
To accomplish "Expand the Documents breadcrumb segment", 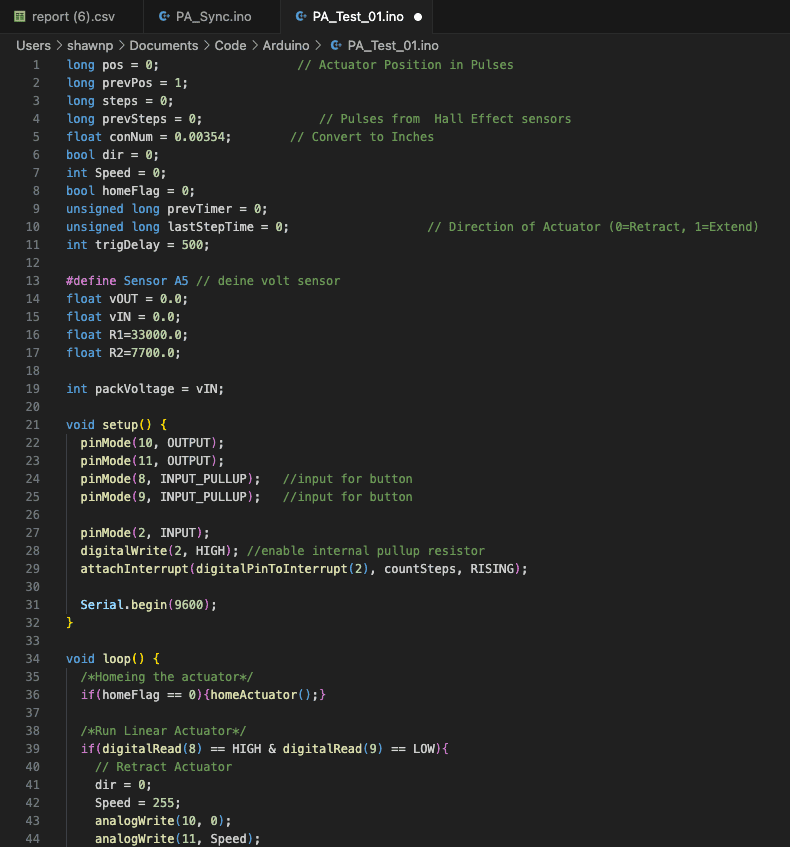I will [x=163, y=46].
